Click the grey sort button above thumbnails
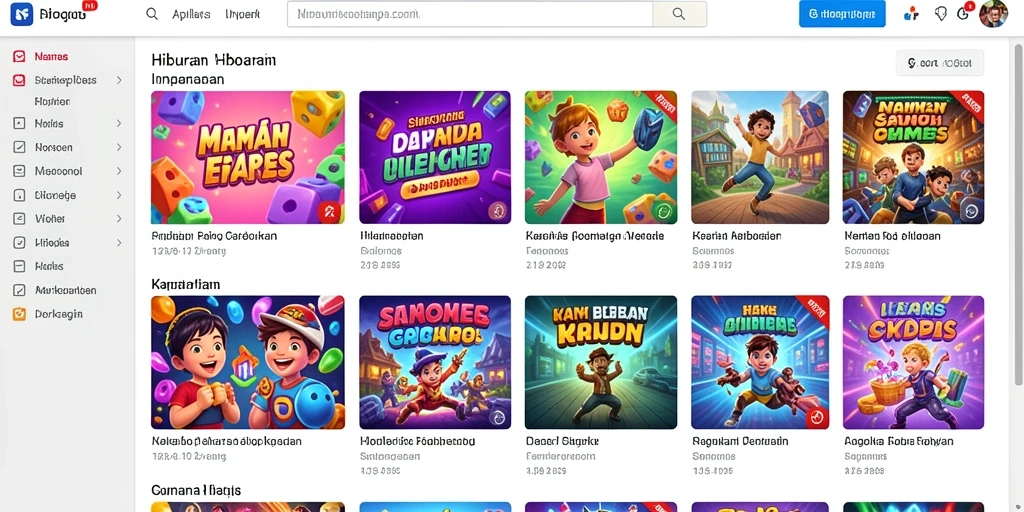1024x512 pixels. [940, 63]
